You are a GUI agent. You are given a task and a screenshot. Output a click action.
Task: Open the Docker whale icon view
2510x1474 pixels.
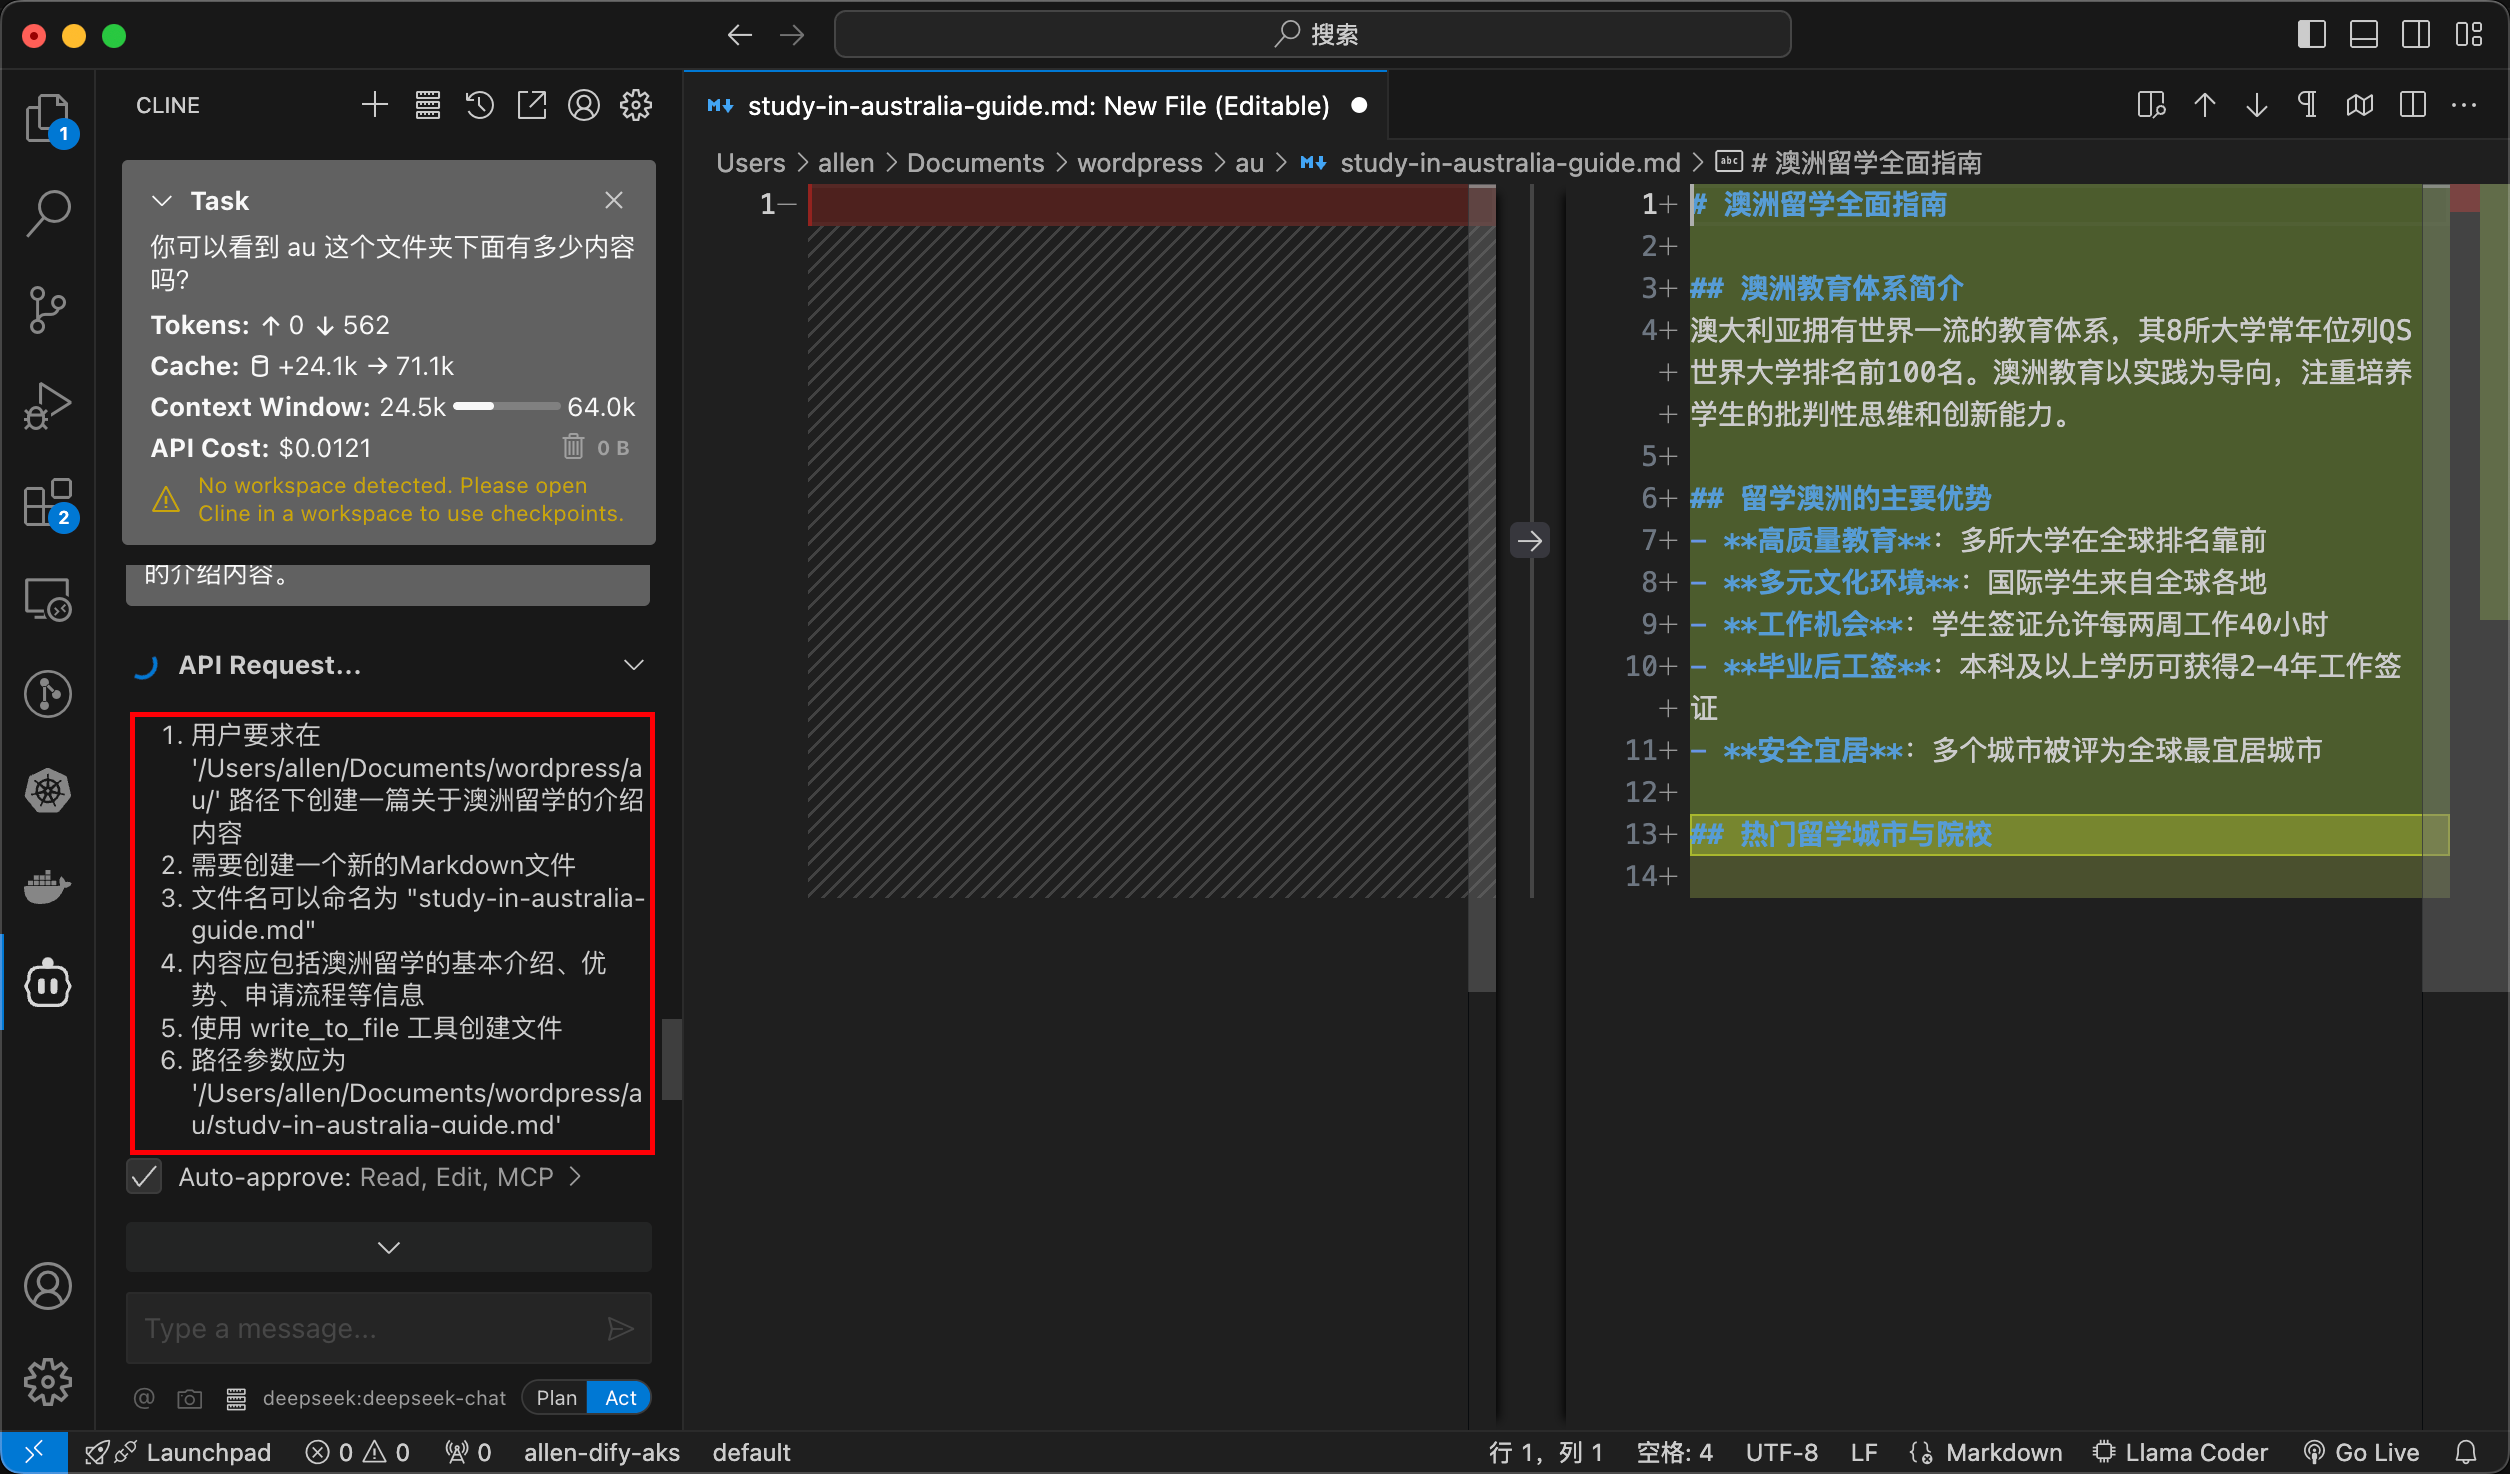point(48,887)
